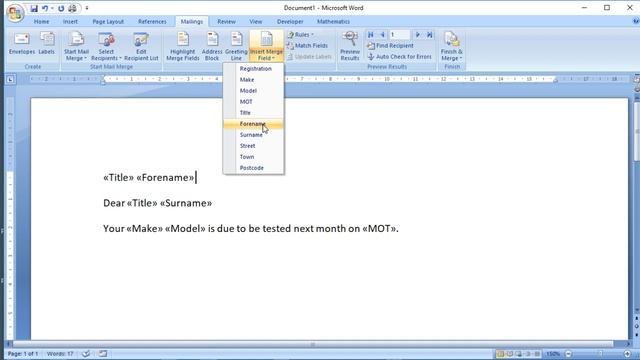Click the proofing check icon in status bar
The width and height of the screenshot is (640, 360).
86,354
